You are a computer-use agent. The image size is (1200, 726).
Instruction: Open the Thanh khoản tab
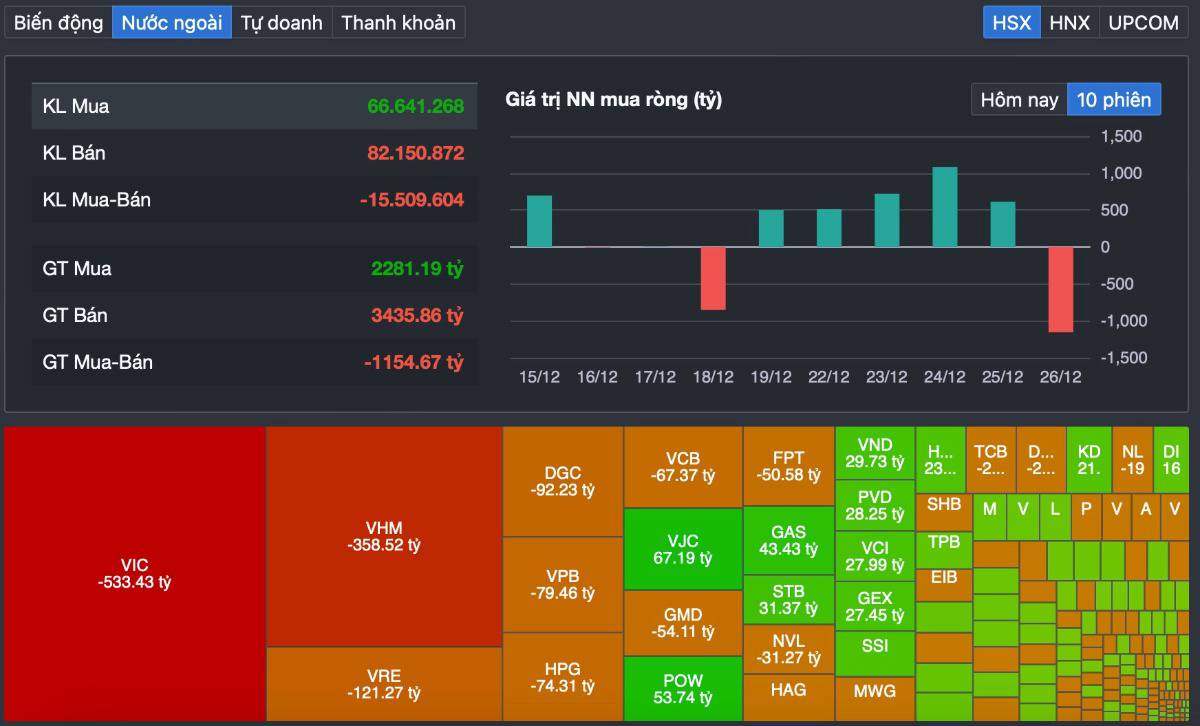398,22
